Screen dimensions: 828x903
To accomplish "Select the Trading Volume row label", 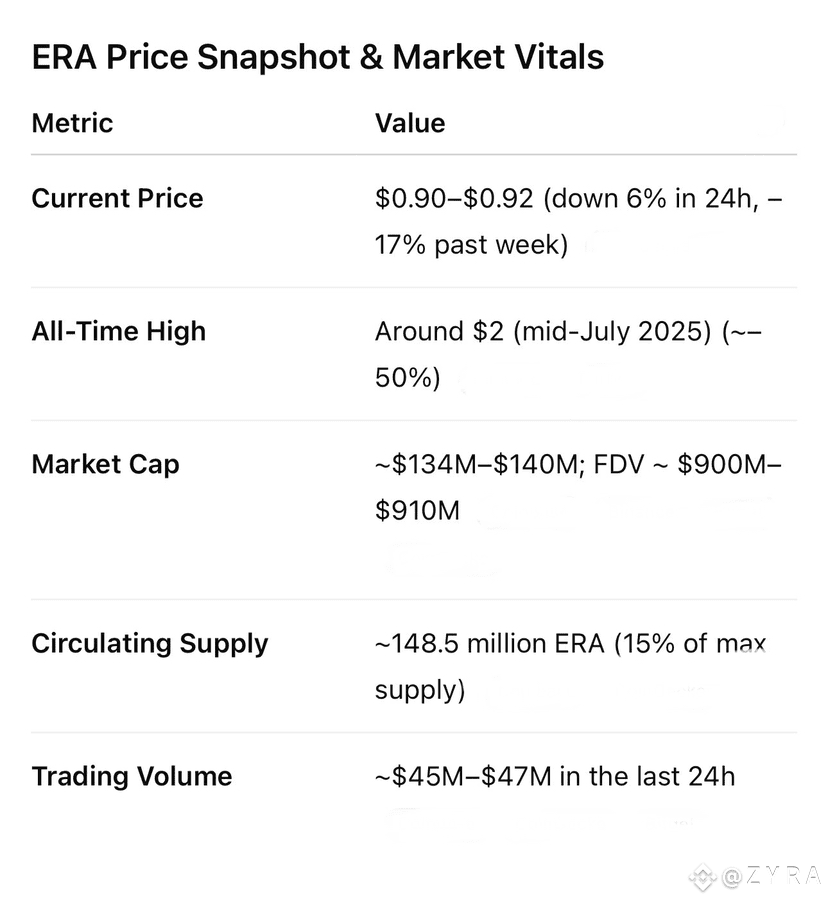I will pos(132,777).
